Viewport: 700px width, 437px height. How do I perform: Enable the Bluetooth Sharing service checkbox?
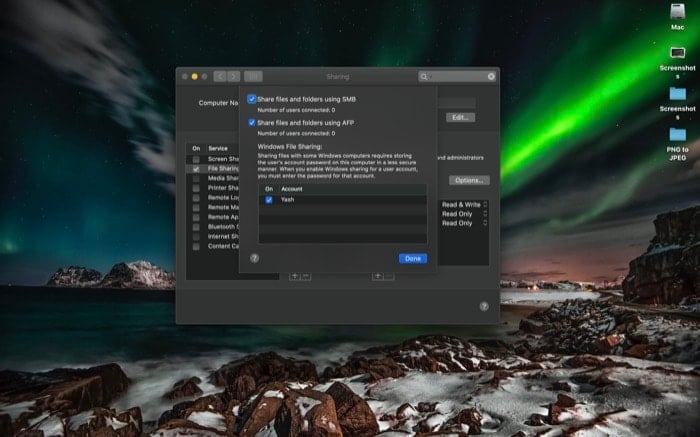point(196,227)
